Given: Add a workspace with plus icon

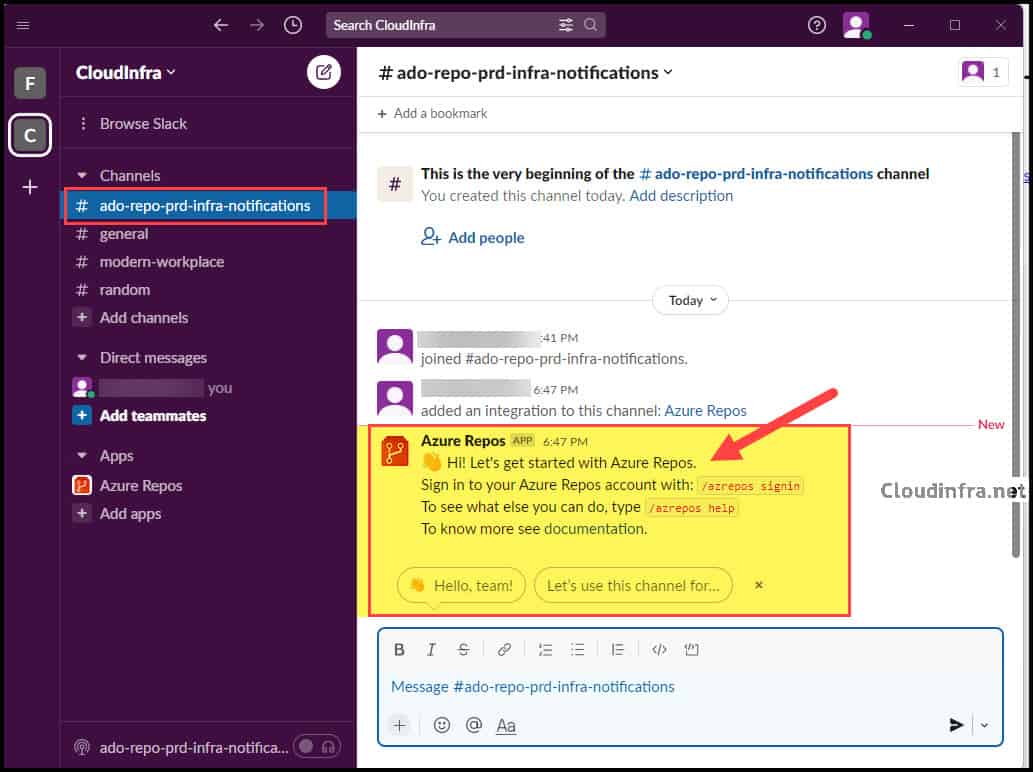Looking at the screenshot, I should (30, 187).
